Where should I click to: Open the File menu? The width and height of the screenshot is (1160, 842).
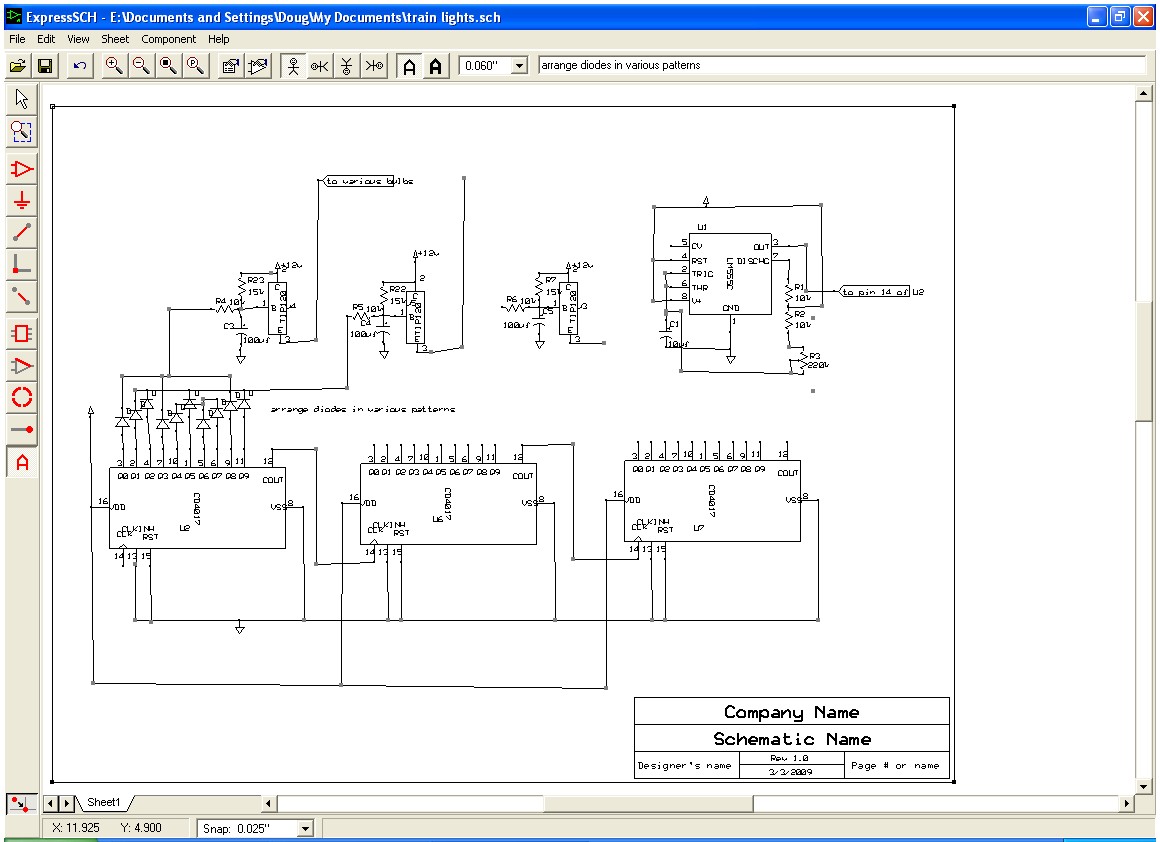pos(17,39)
